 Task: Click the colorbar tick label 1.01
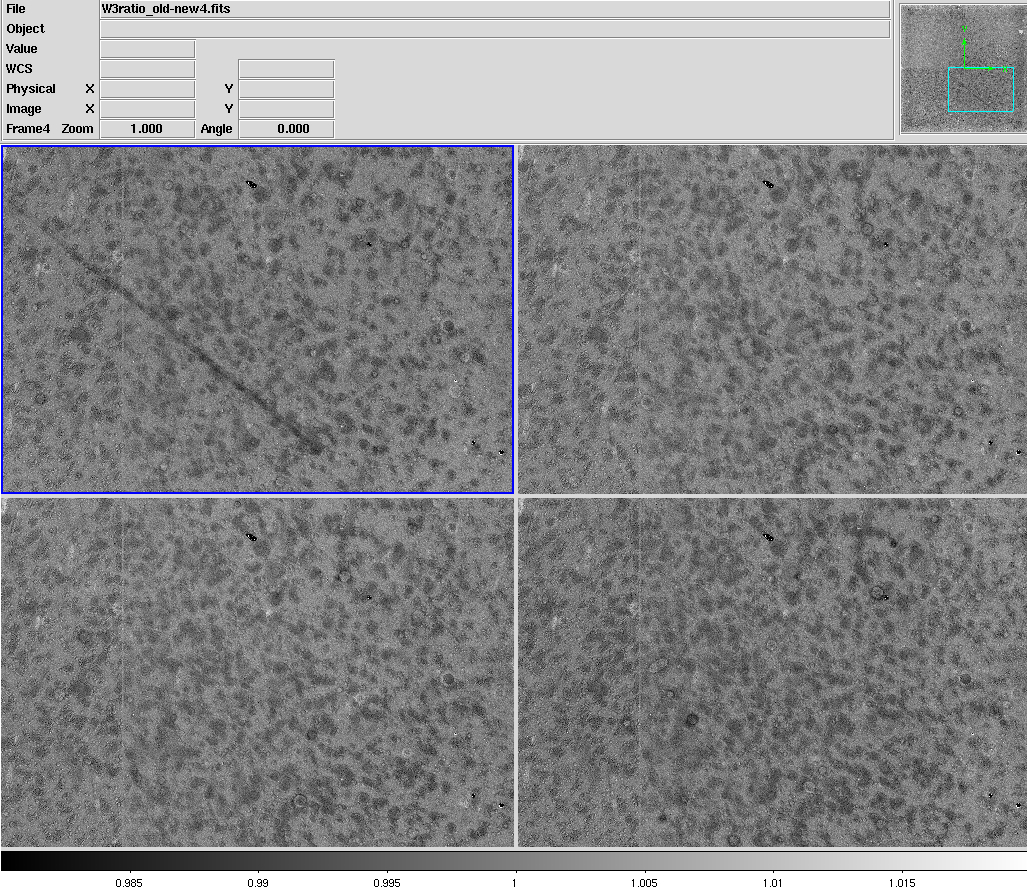pos(773,883)
